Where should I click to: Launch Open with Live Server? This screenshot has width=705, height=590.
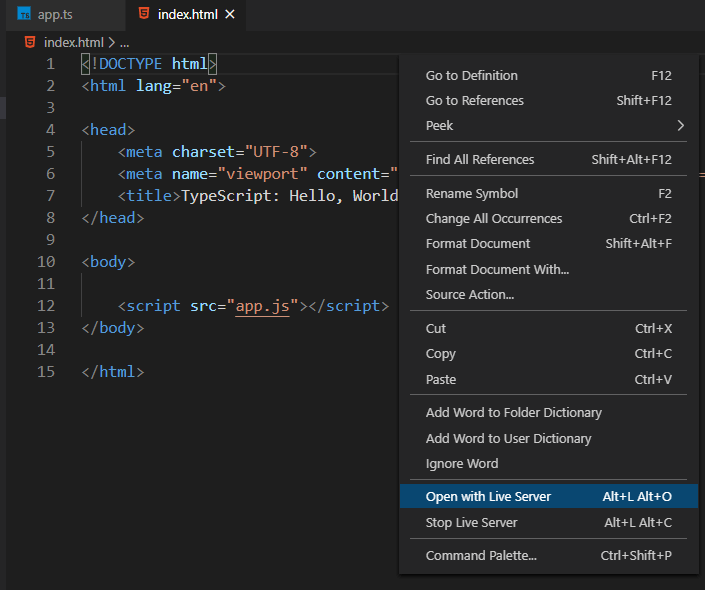click(488, 496)
